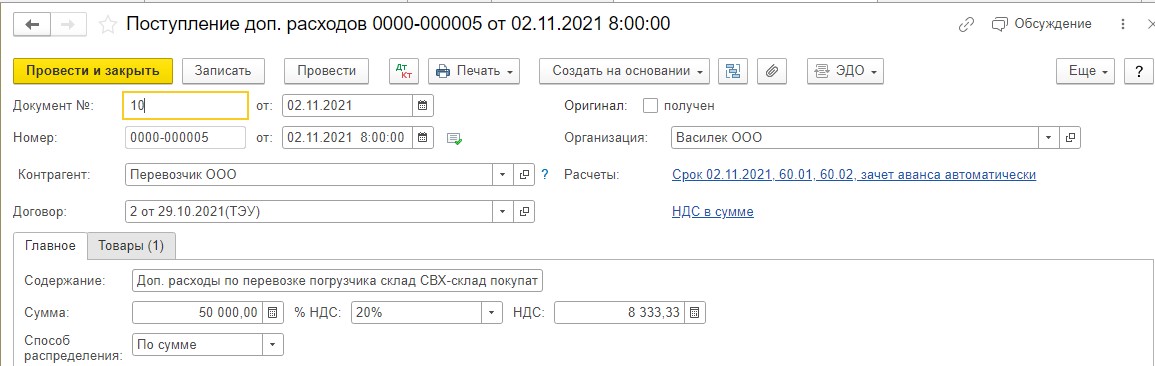Open calculator for the Сумма field
This screenshot has width=1155, height=366.
click(273, 312)
